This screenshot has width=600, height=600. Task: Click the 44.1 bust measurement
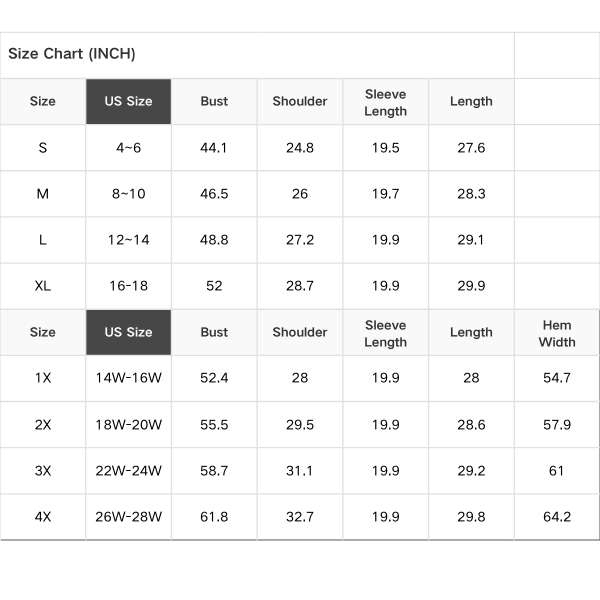[x=214, y=148]
